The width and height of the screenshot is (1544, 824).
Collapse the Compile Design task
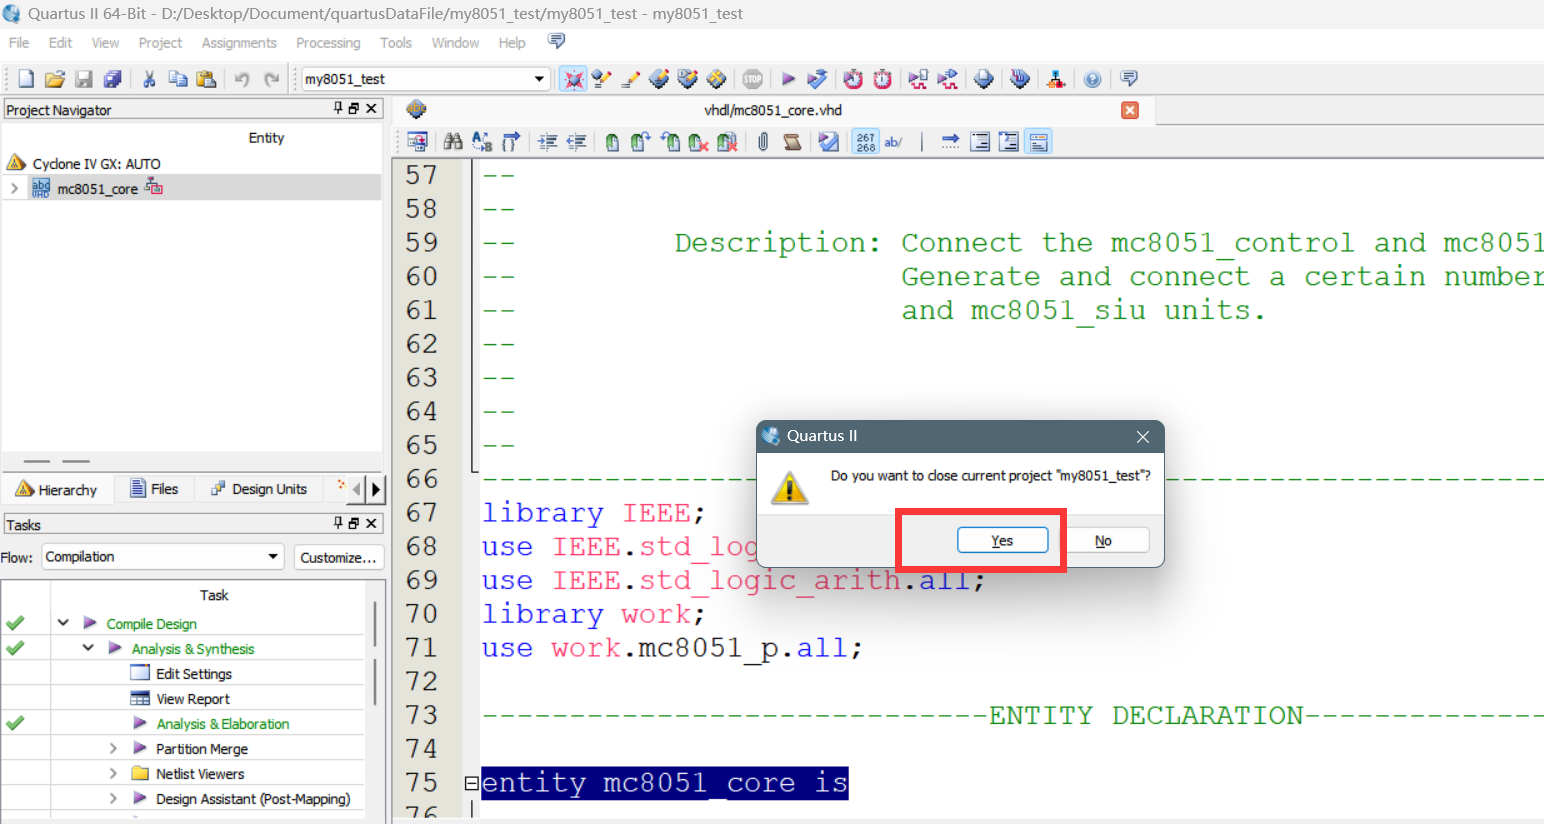(x=63, y=623)
